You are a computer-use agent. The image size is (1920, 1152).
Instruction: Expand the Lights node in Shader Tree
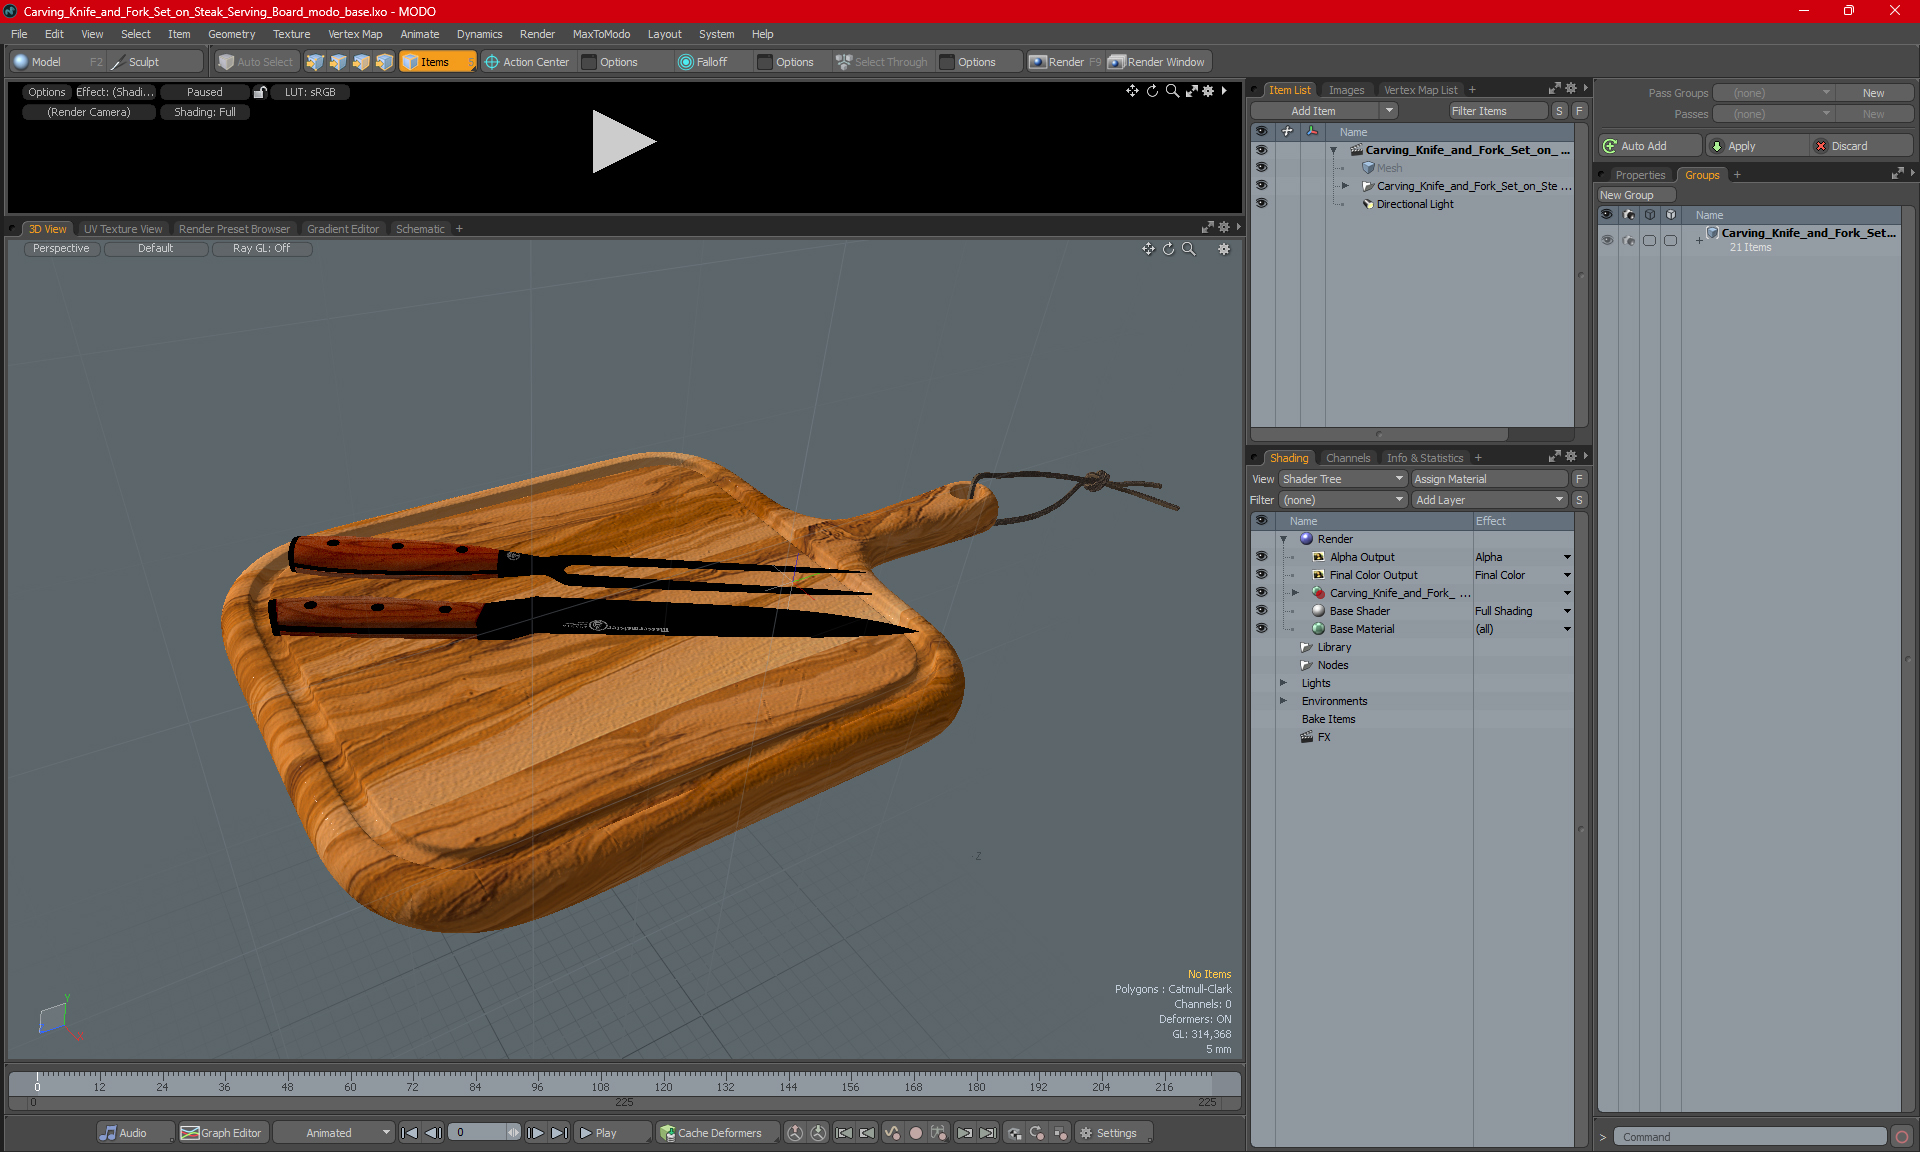point(1283,683)
